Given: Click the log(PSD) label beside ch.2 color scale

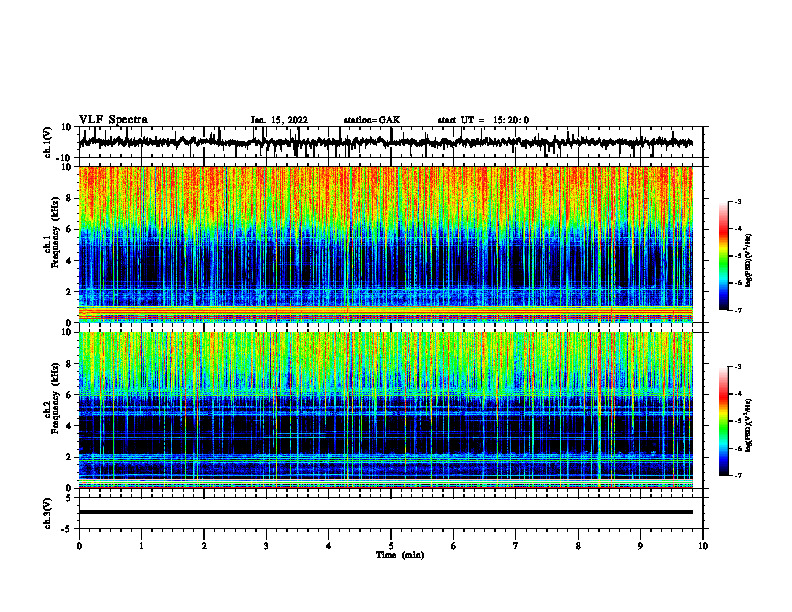Looking at the screenshot, I should [x=749, y=425].
